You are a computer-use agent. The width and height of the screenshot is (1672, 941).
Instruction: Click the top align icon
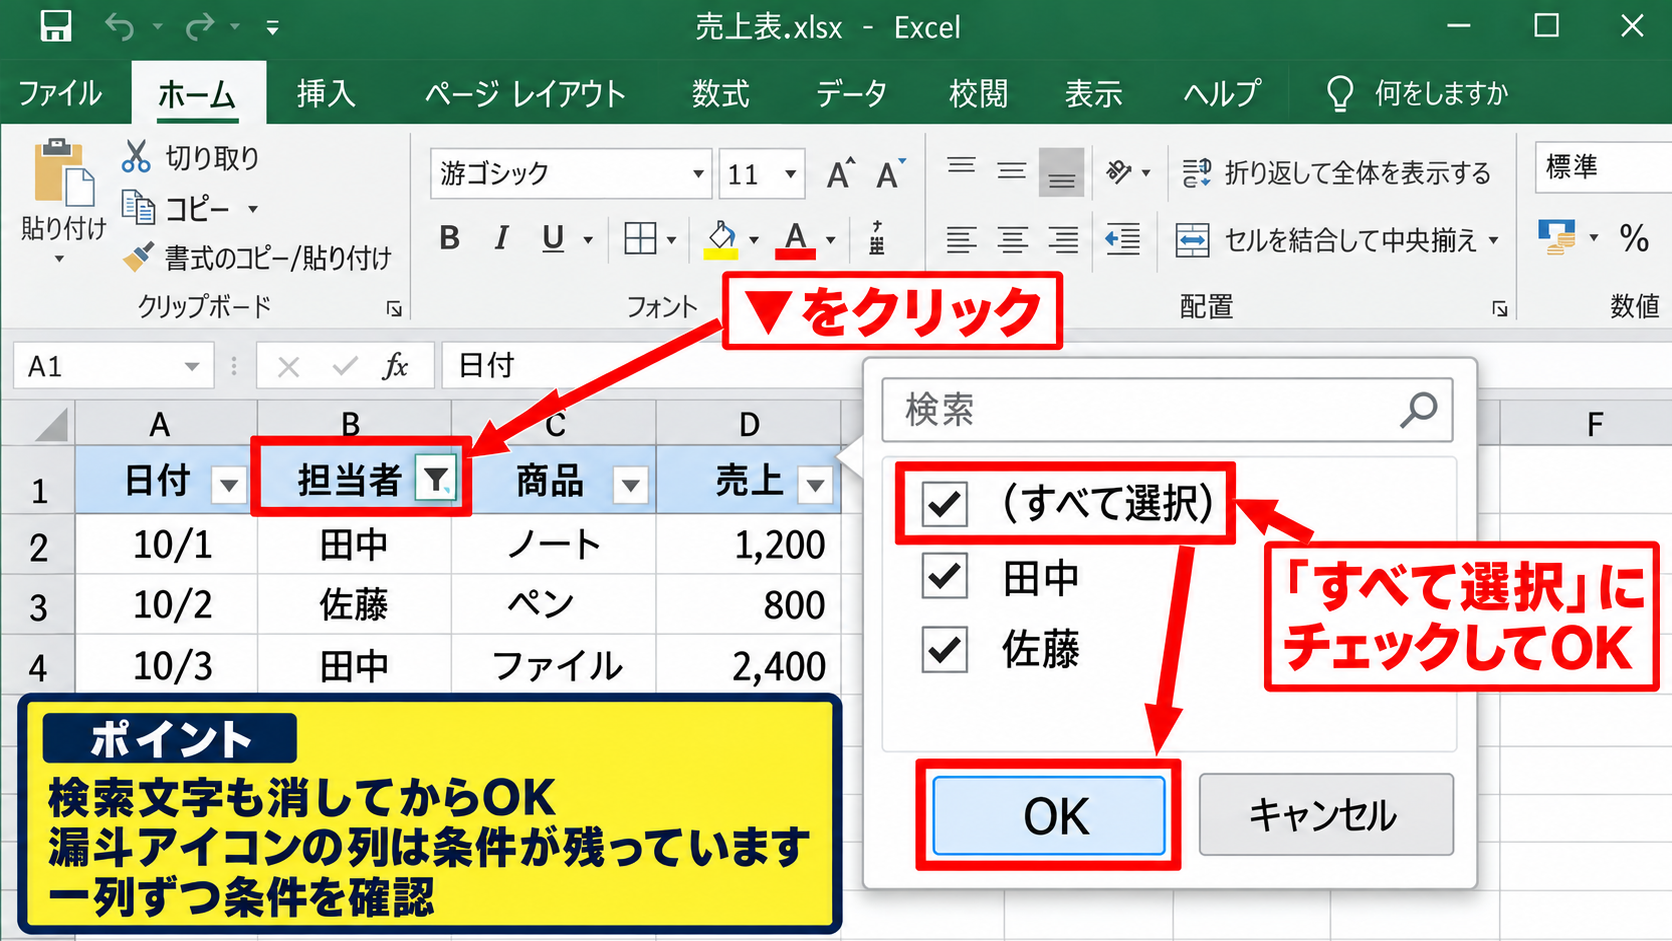pyautogui.click(x=962, y=166)
